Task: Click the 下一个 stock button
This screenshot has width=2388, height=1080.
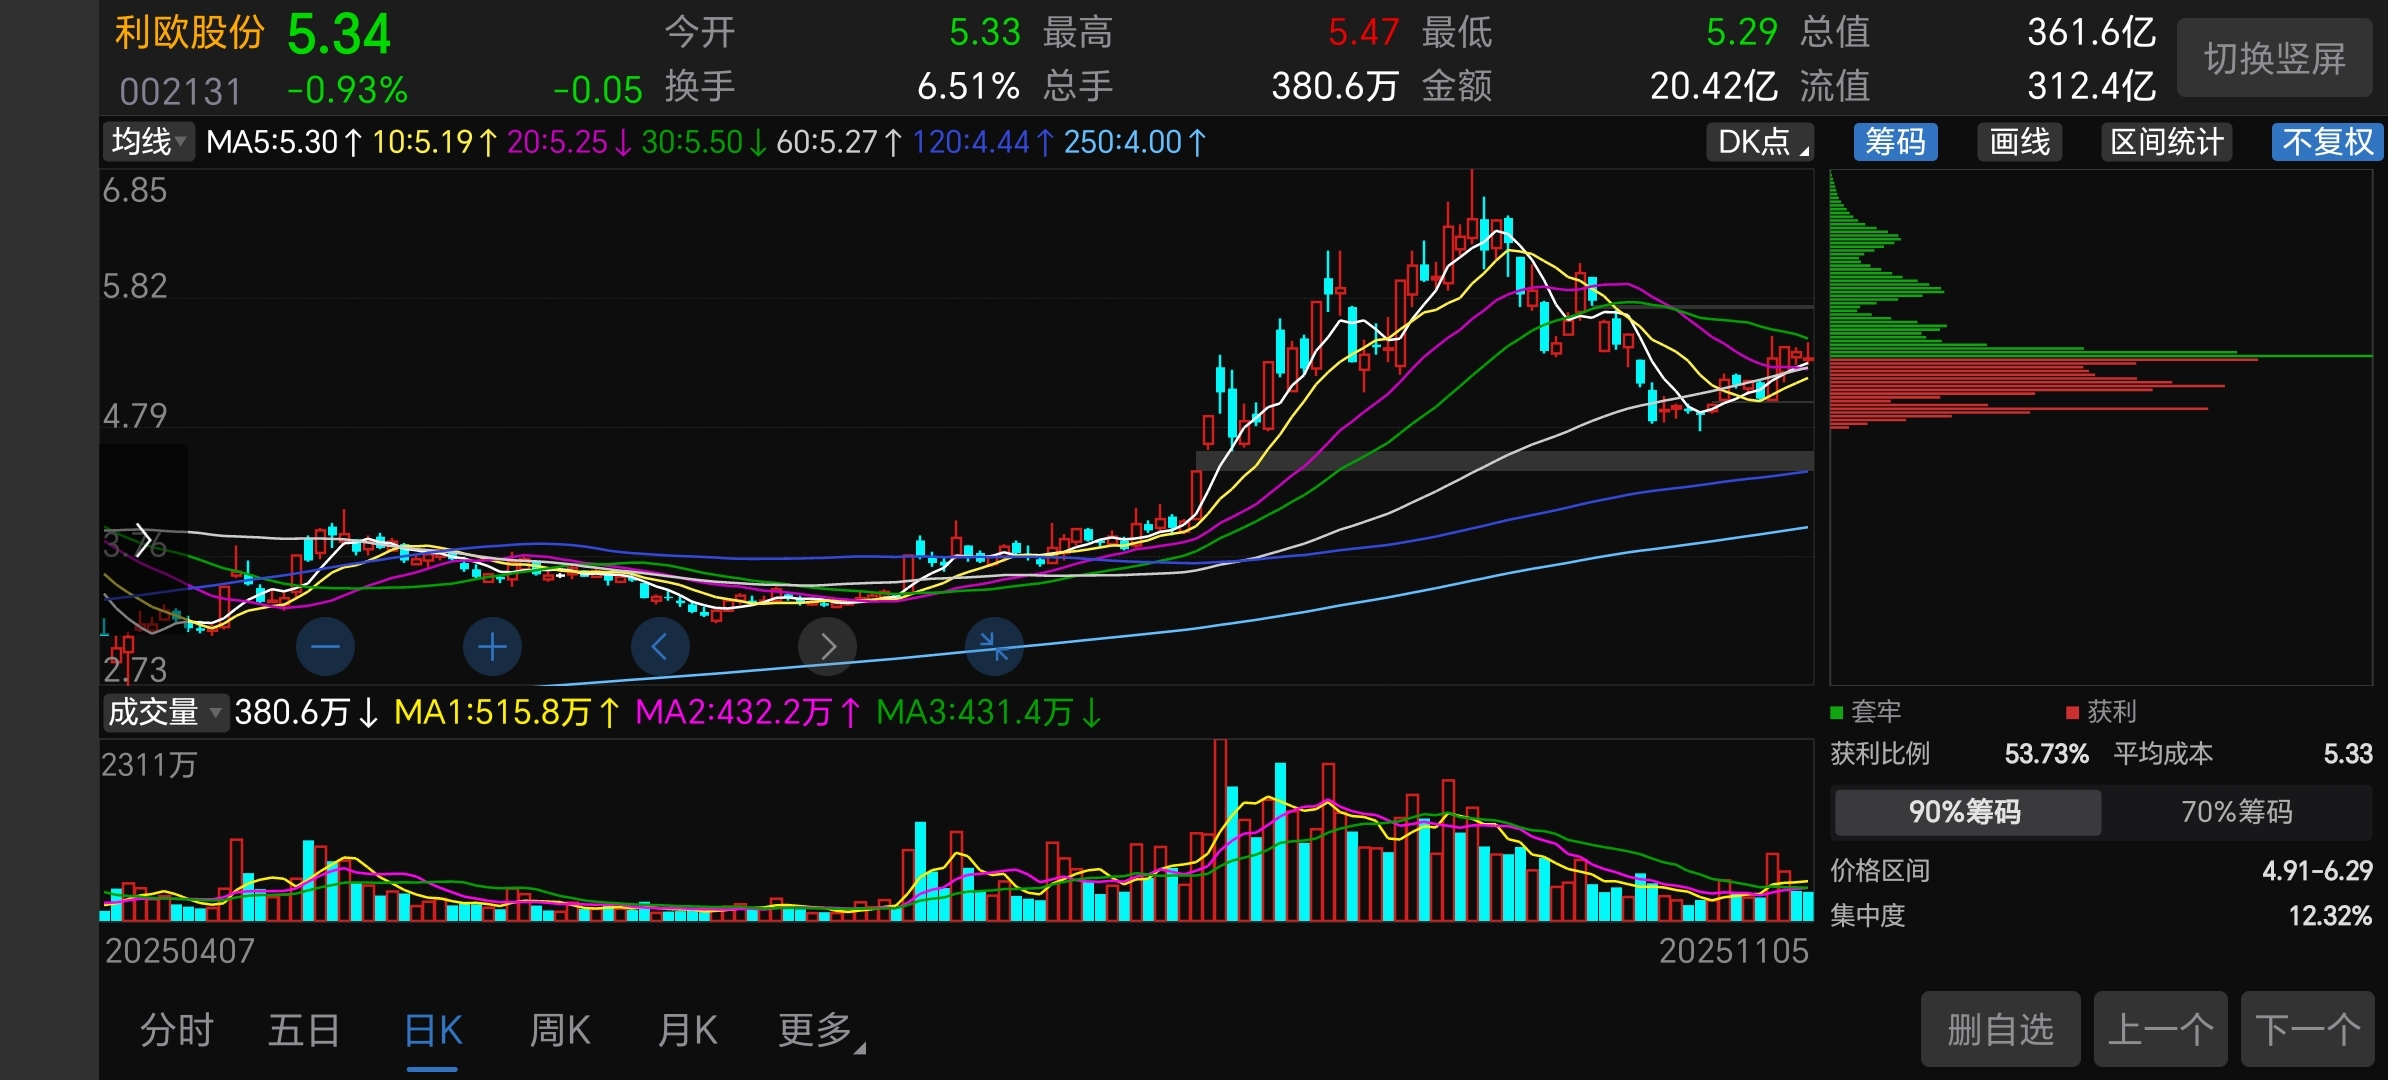Action: coord(2307,1030)
